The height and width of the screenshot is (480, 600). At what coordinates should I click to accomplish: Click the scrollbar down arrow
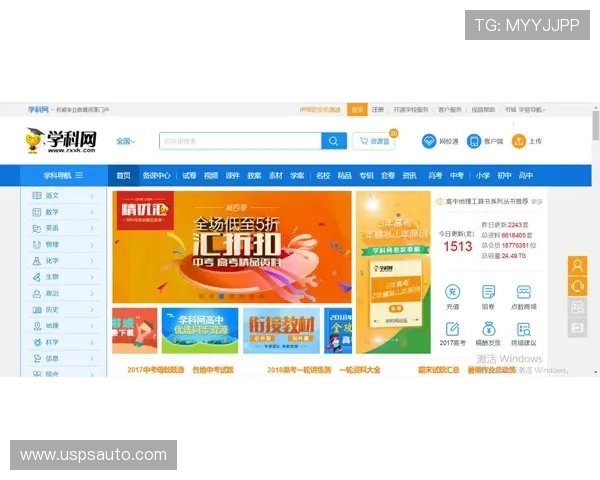point(595,372)
